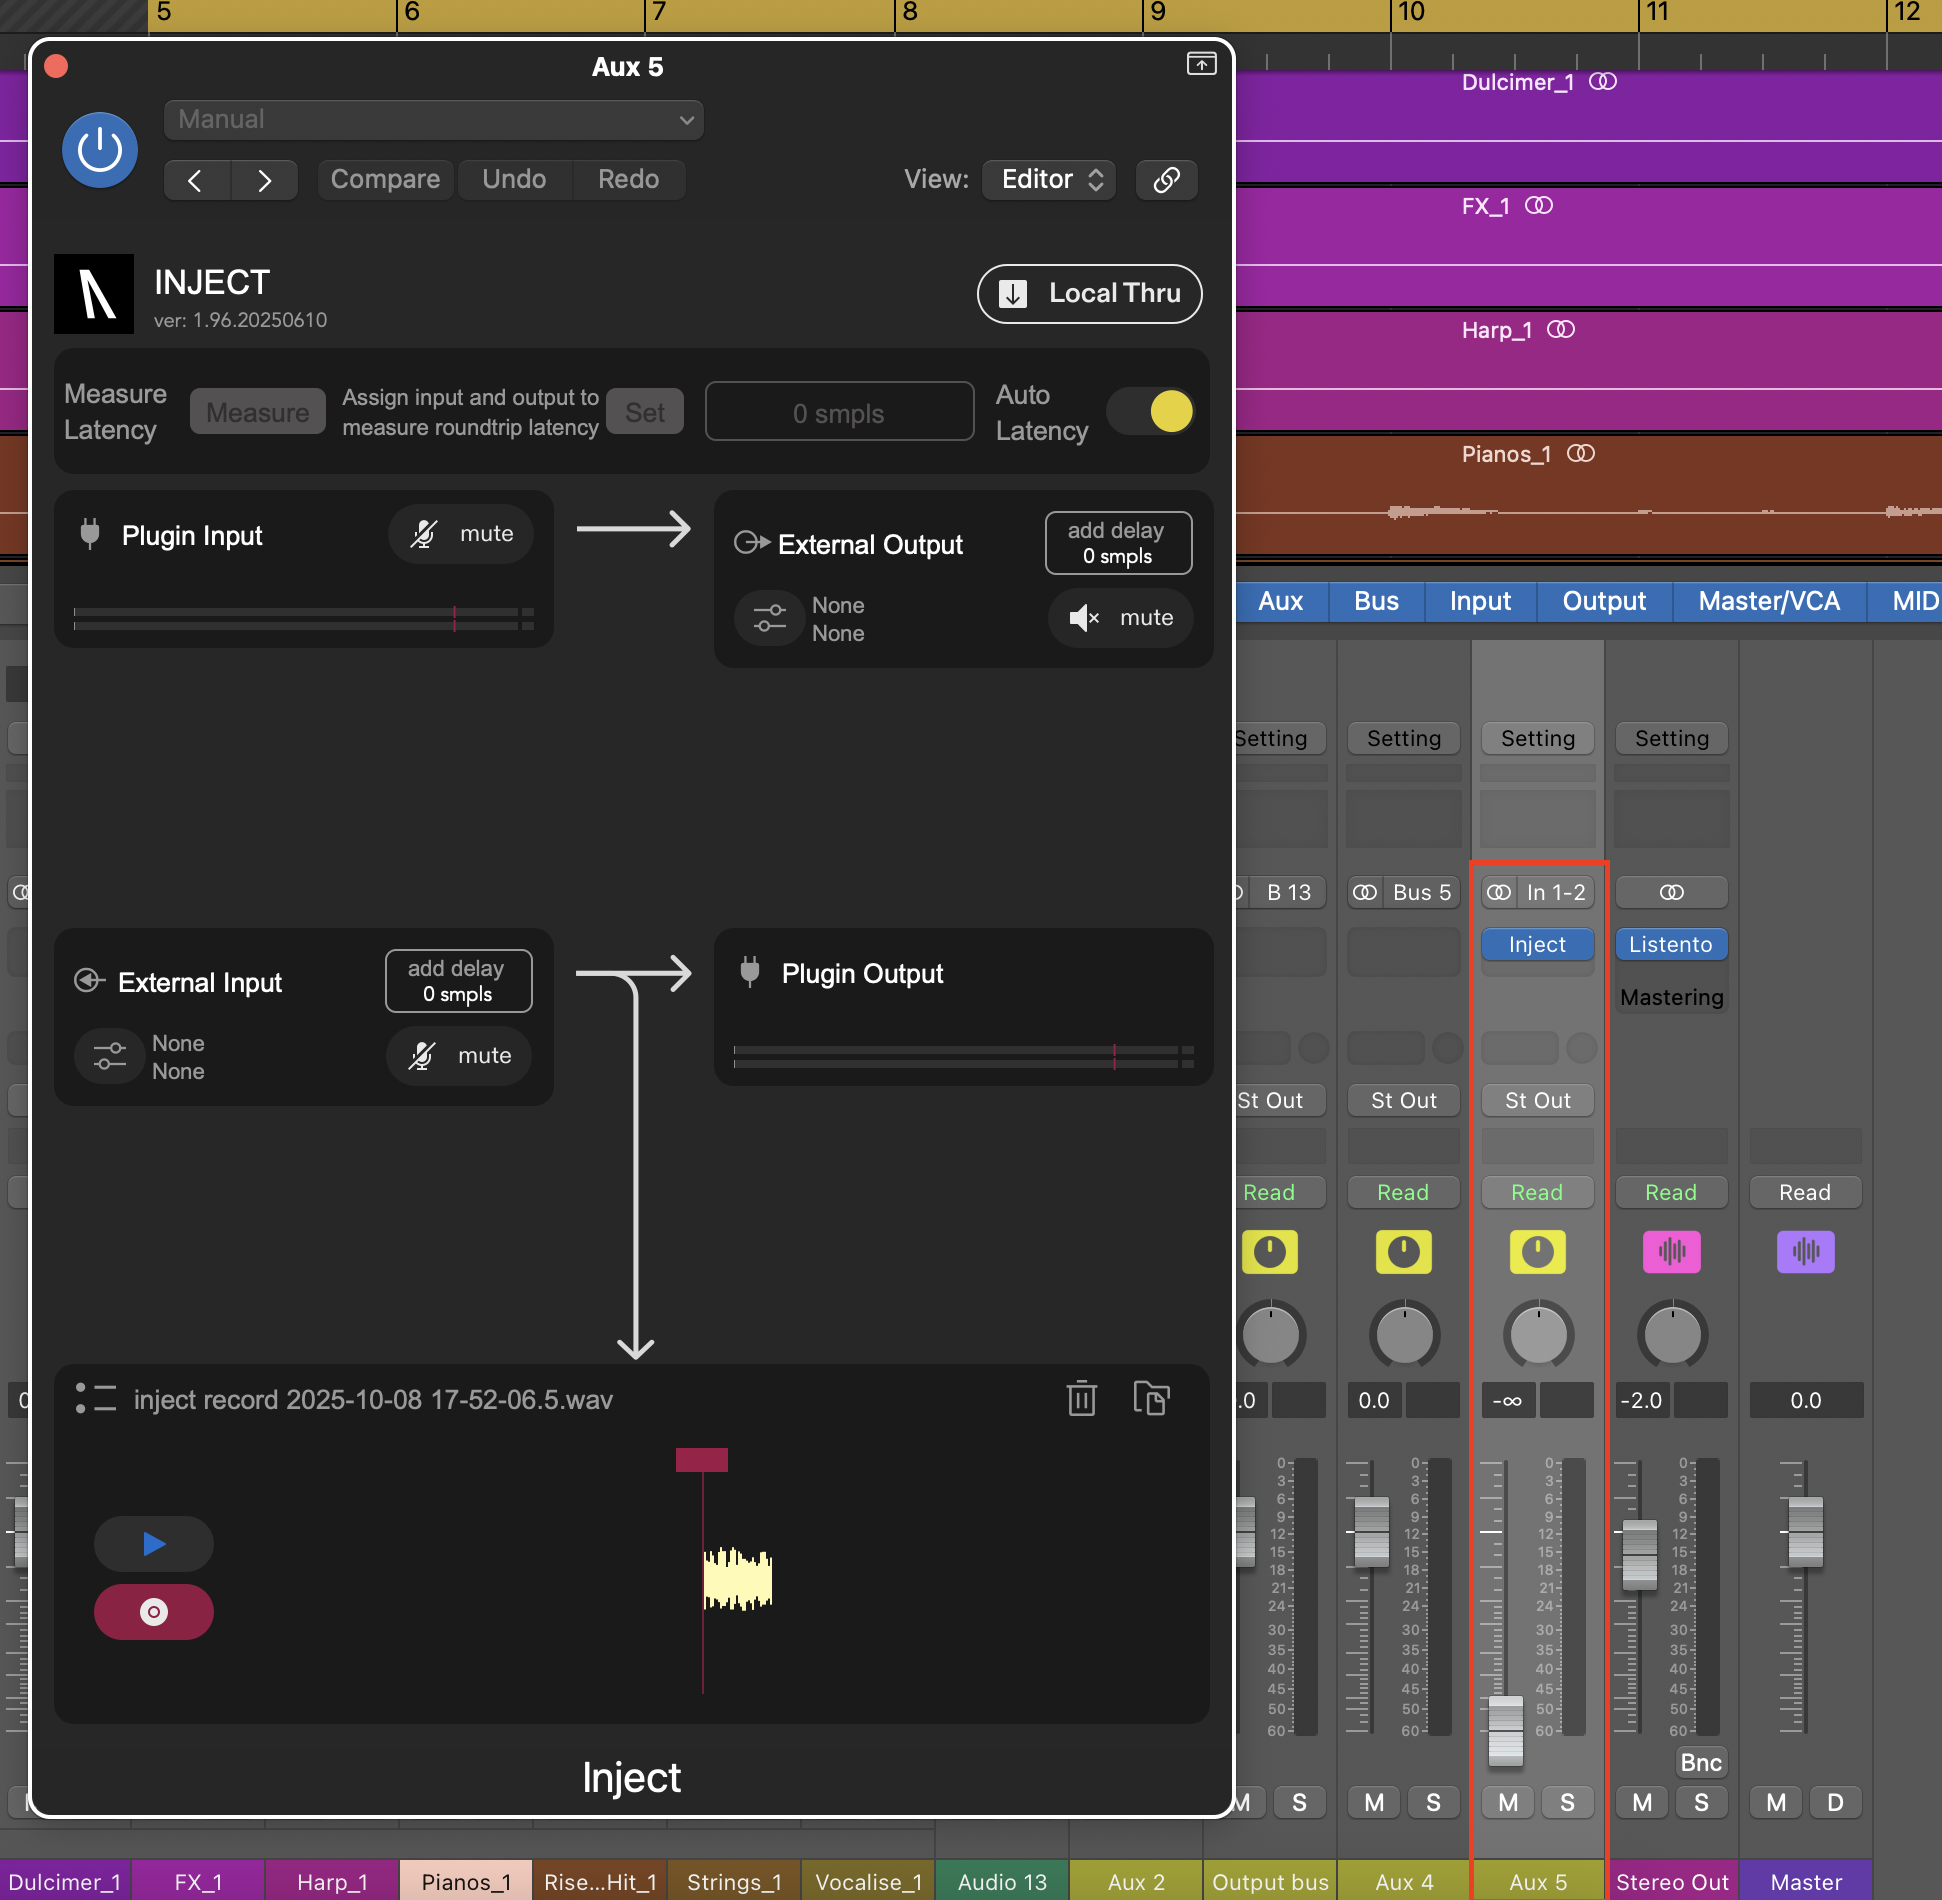Select the Bus mixer filter tab
This screenshot has width=1942, height=1900.
pyautogui.click(x=1376, y=601)
